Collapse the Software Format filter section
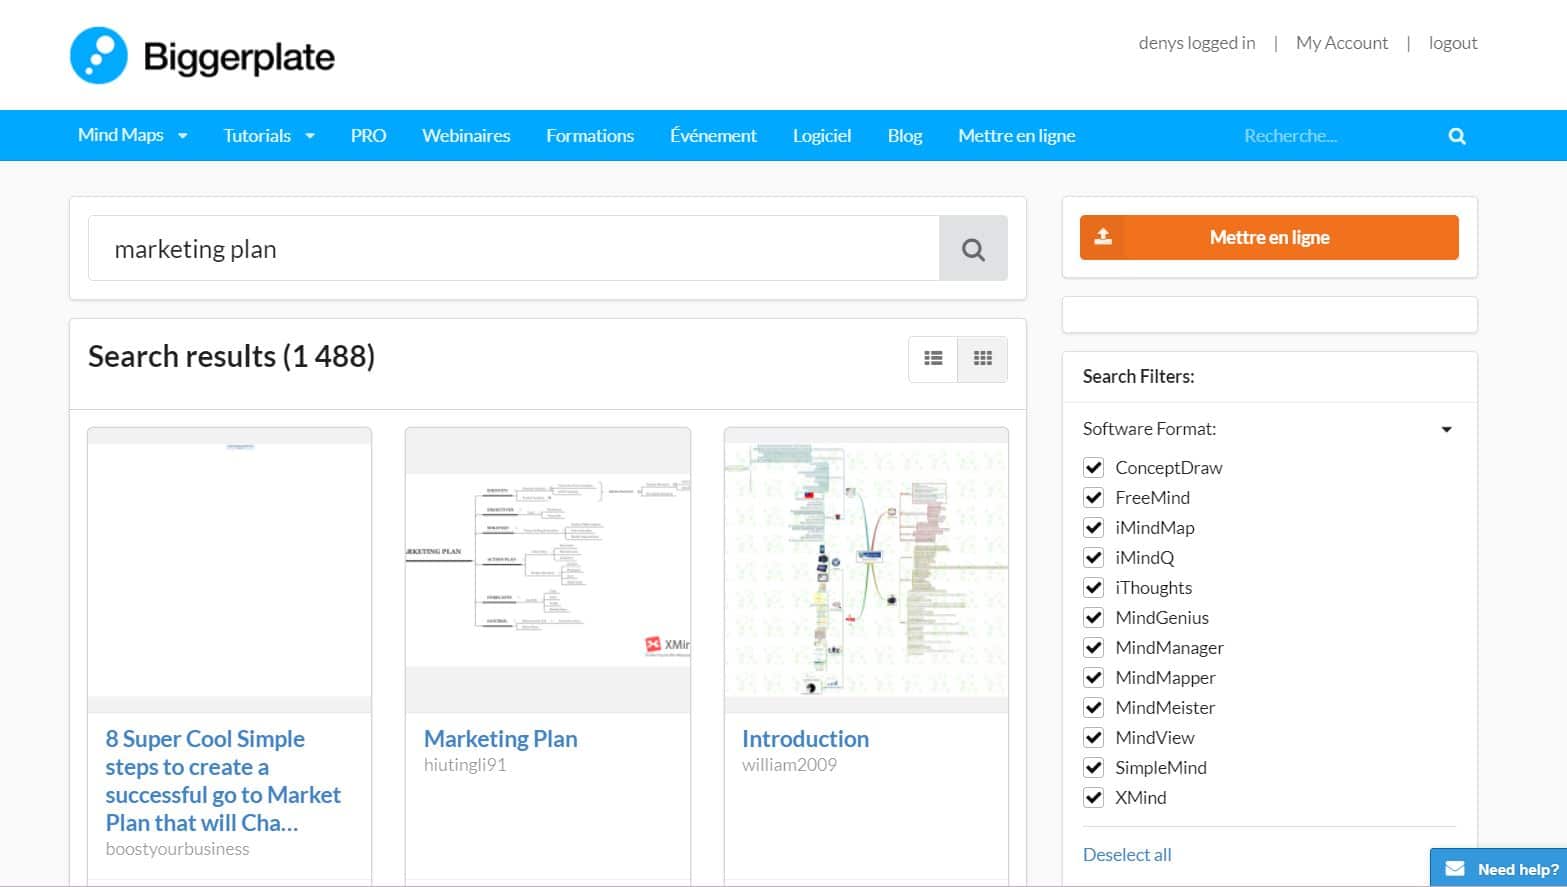Screen dimensions: 1567x887 tap(1446, 429)
